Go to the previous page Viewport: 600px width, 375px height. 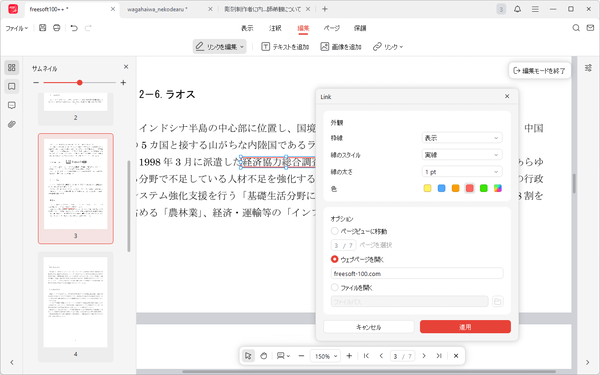[x=381, y=356]
